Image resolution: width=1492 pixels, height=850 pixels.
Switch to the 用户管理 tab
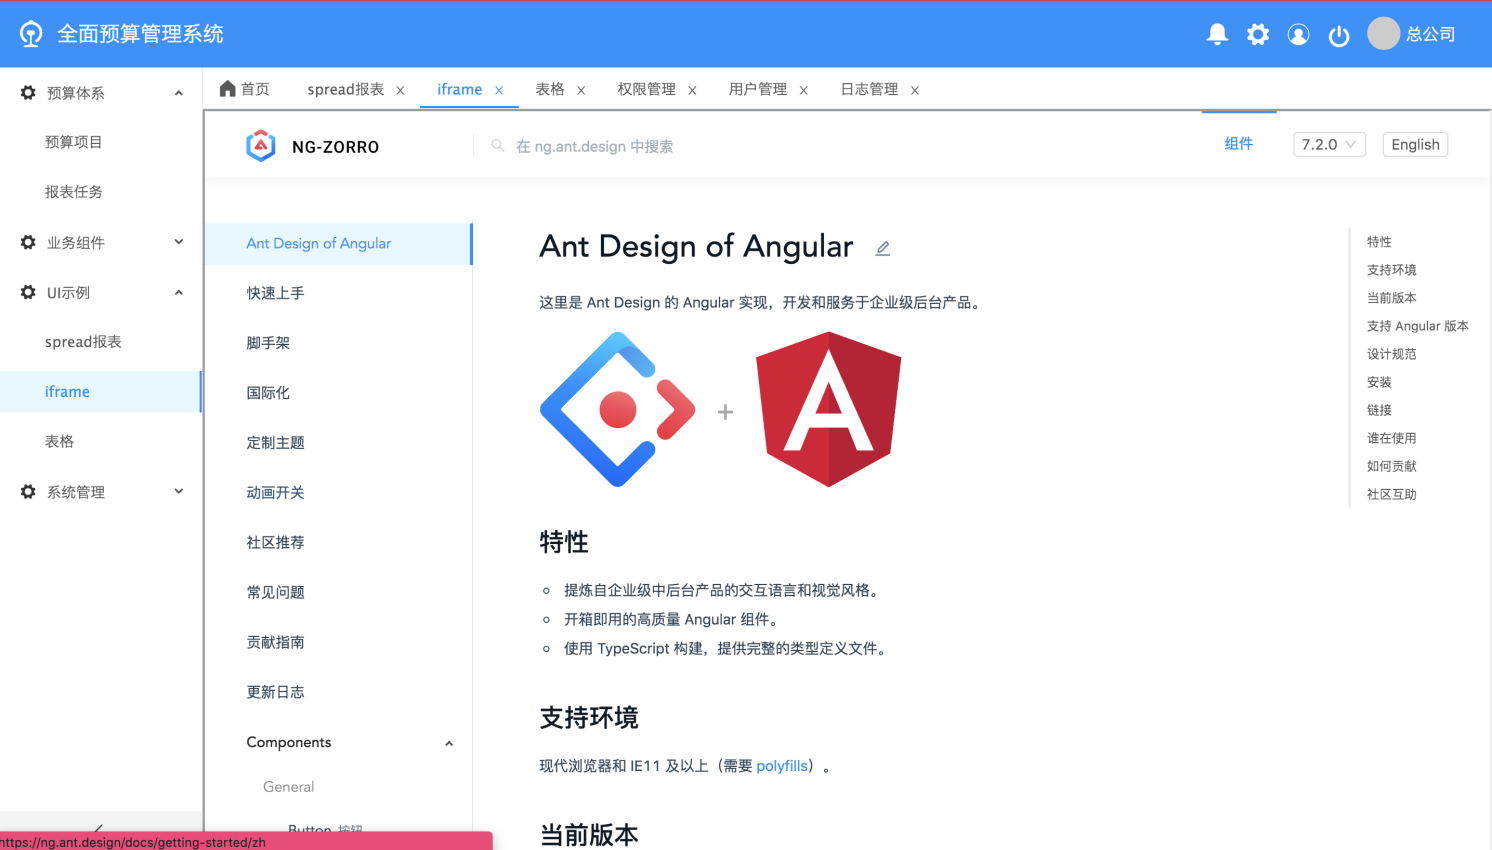click(x=758, y=89)
